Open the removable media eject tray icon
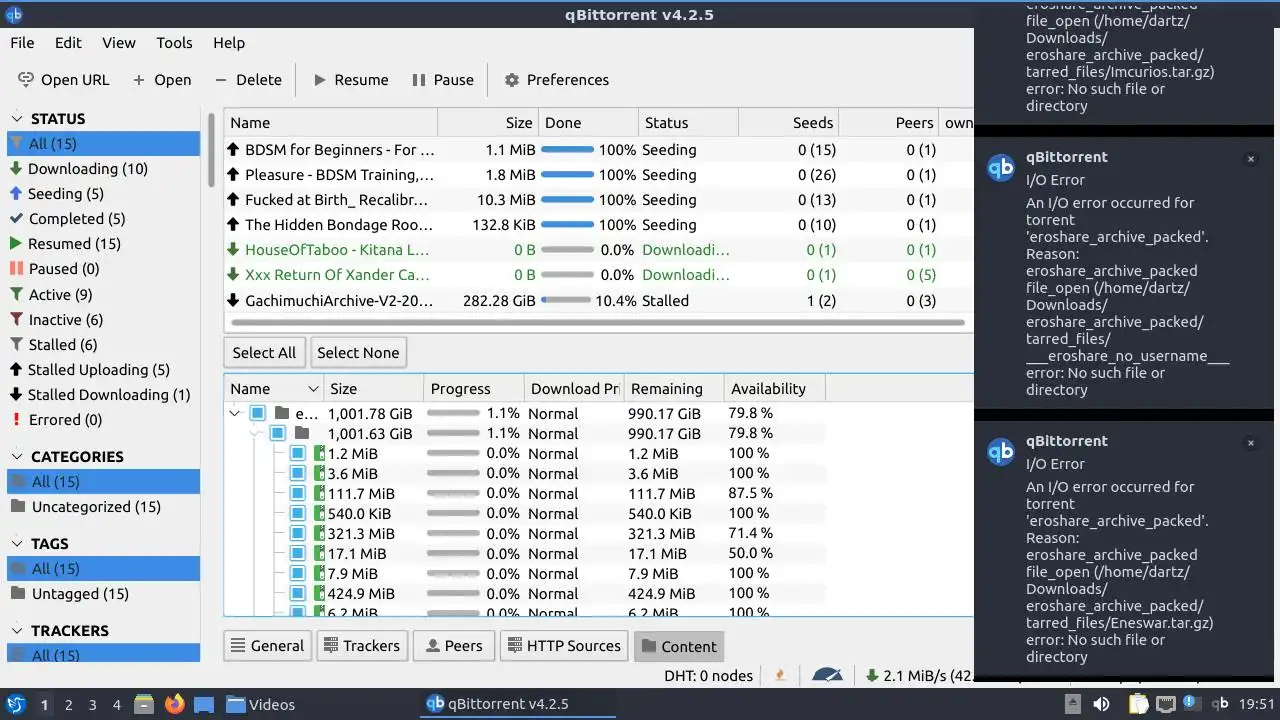The height and width of the screenshot is (720, 1280). point(1073,704)
